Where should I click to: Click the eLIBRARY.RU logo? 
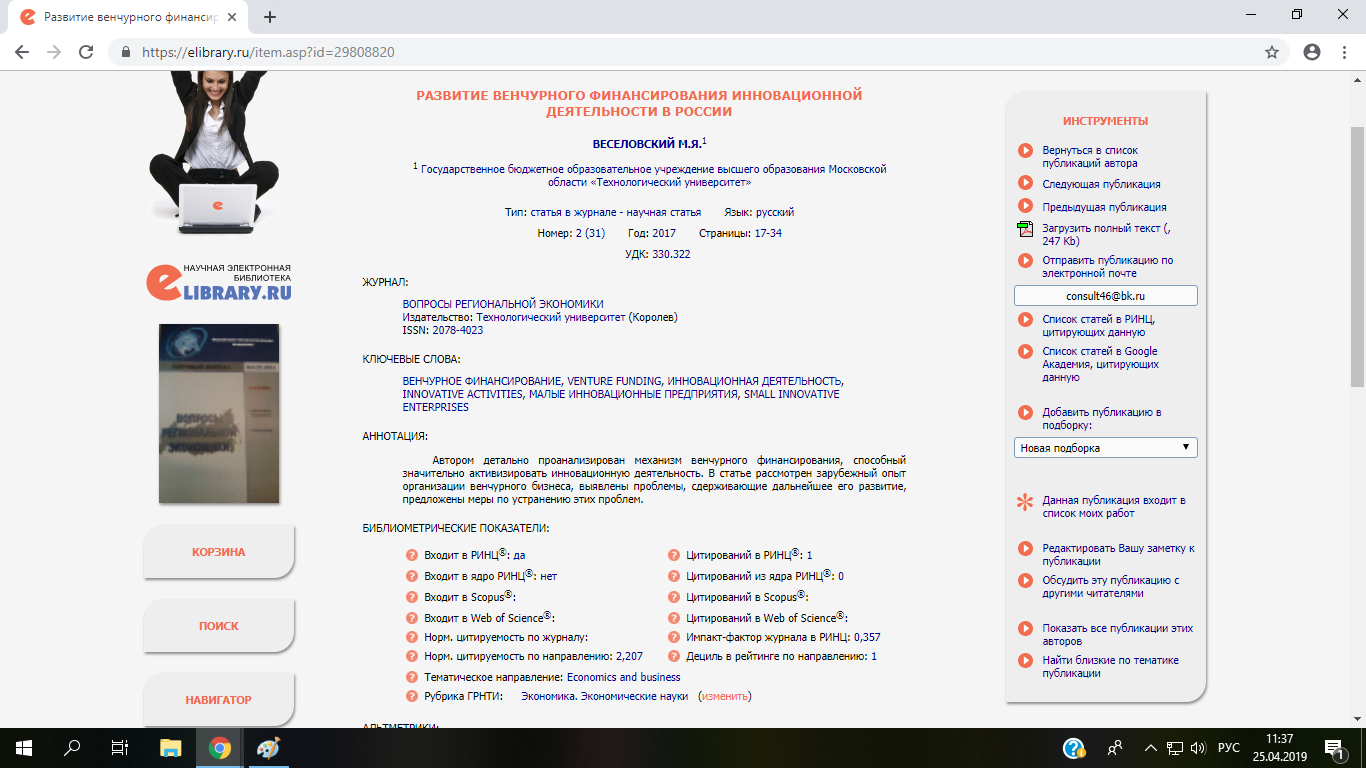219,281
